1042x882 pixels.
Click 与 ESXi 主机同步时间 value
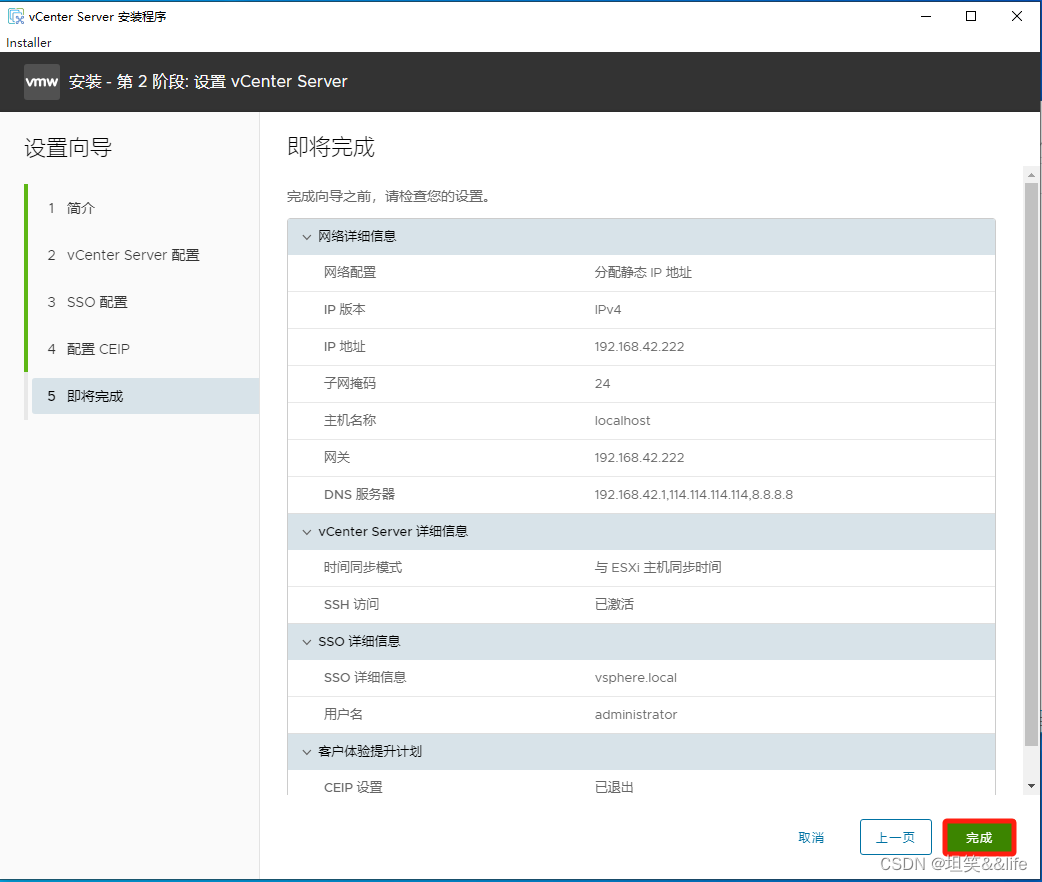(658, 568)
